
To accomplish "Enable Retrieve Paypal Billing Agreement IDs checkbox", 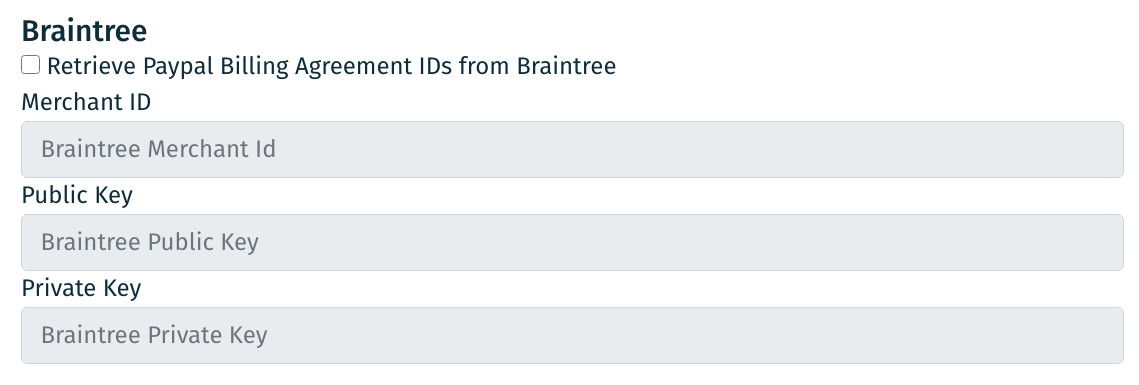I will tap(31, 65).
